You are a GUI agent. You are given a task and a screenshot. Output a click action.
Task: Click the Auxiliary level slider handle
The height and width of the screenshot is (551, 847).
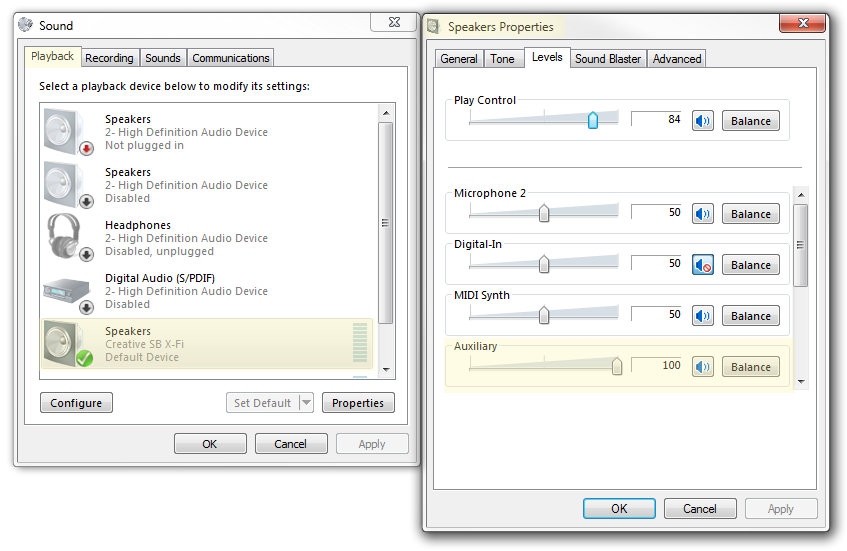(x=616, y=366)
